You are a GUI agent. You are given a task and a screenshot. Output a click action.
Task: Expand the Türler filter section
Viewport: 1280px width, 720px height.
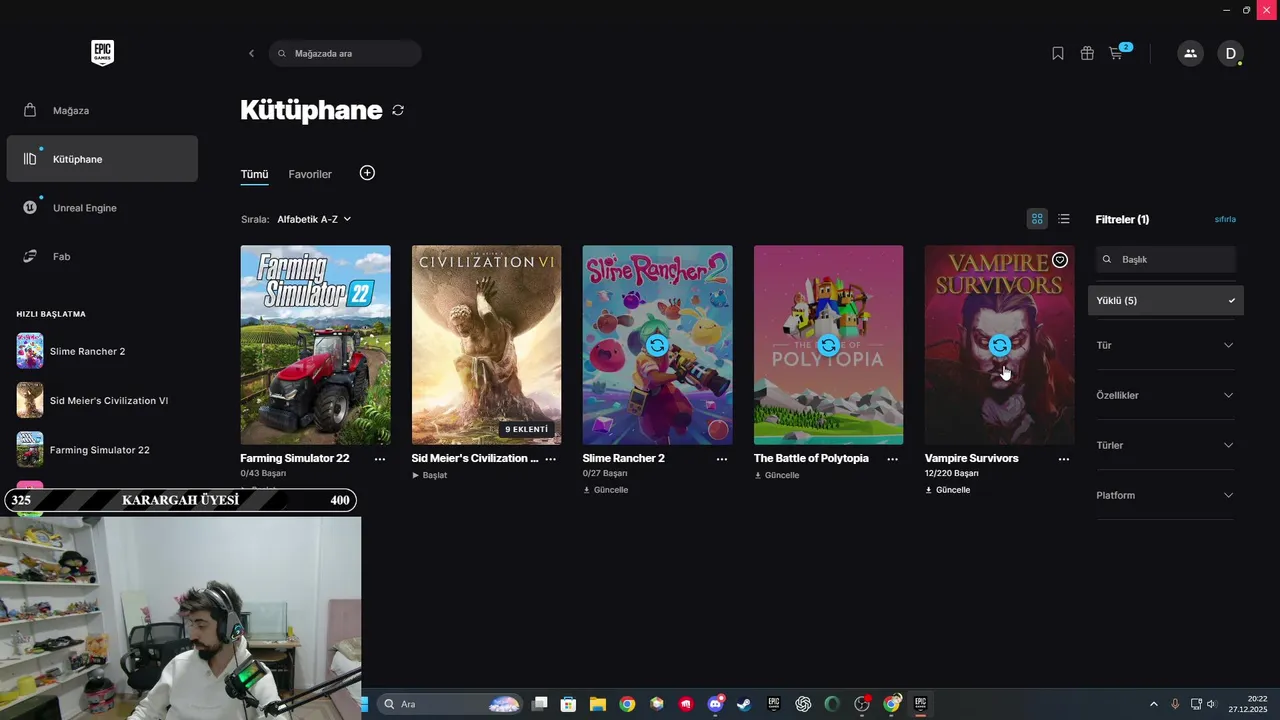[x=1166, y=445]
